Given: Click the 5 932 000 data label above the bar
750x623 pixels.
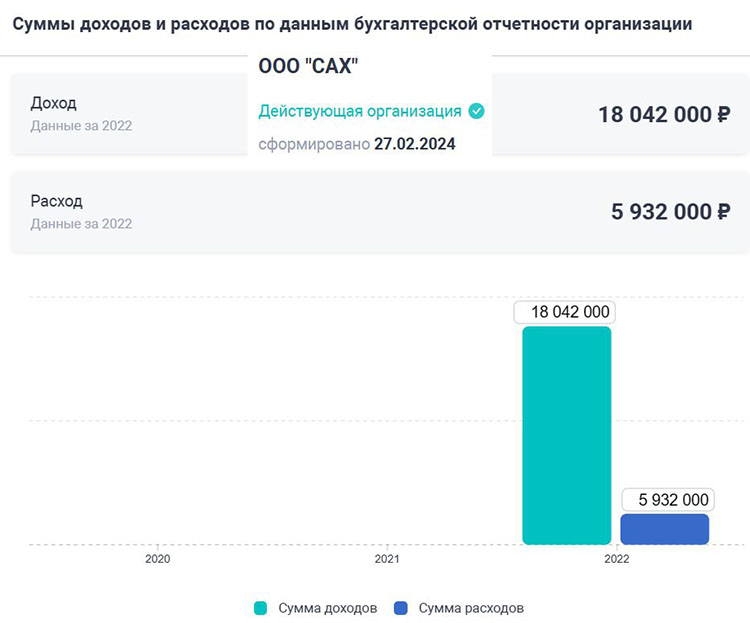Looking at the screenshot, I should 665,499.
